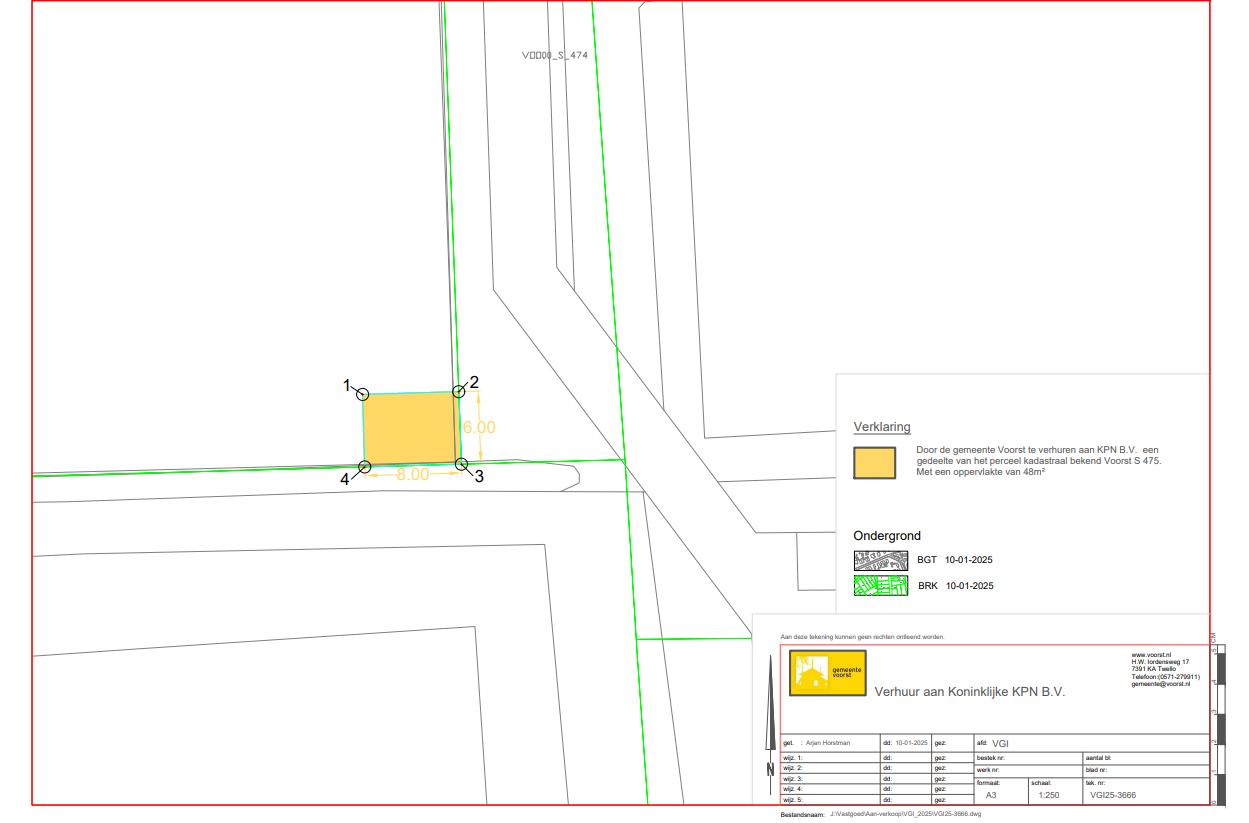Click the 8.00 width dimension label

click(x=412, y=475)
